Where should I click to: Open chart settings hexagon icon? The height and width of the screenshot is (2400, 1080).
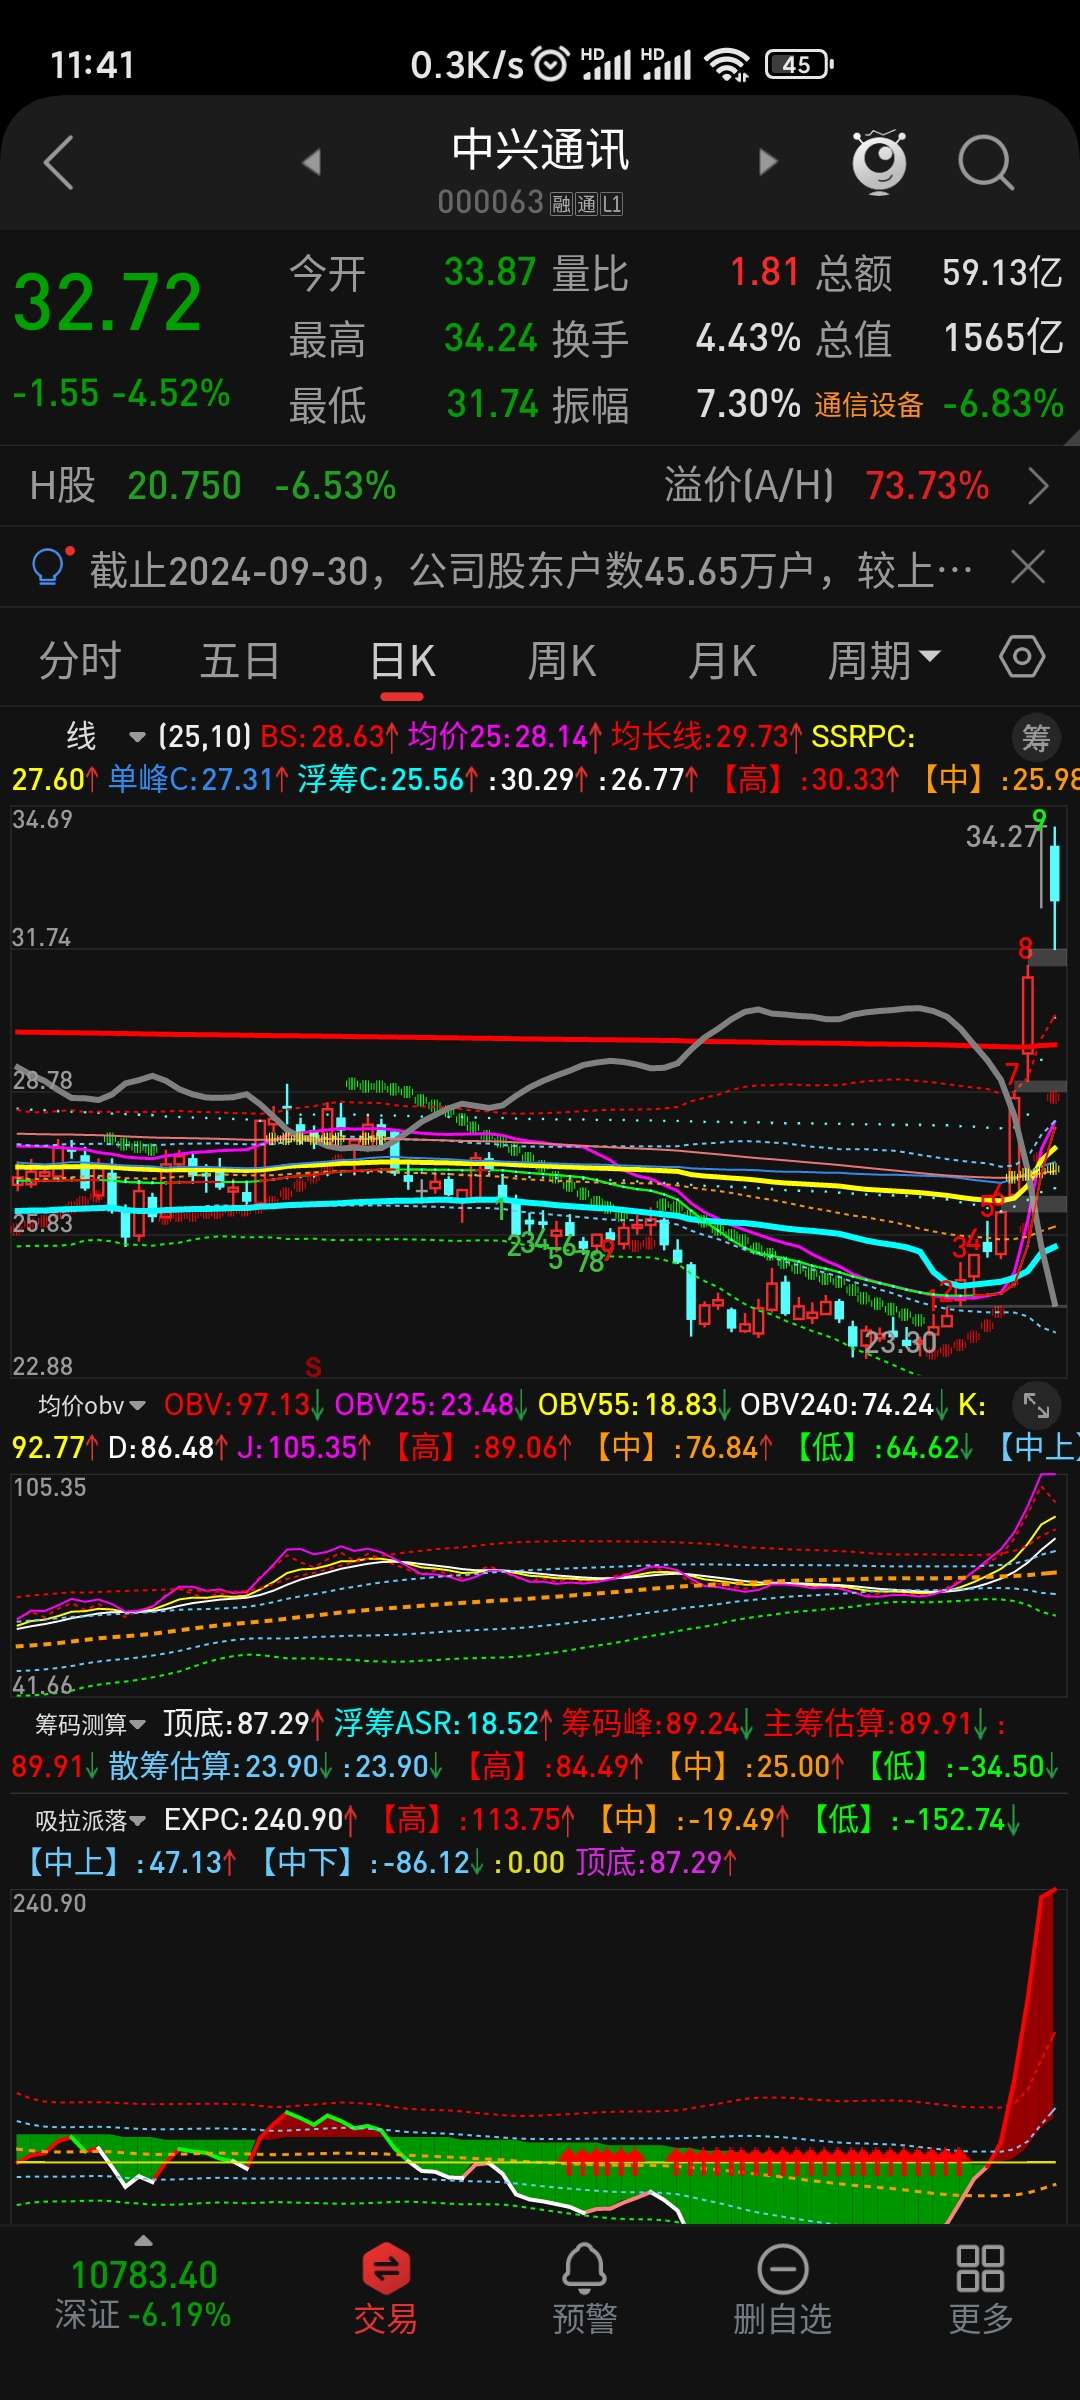coord(1022,657)
